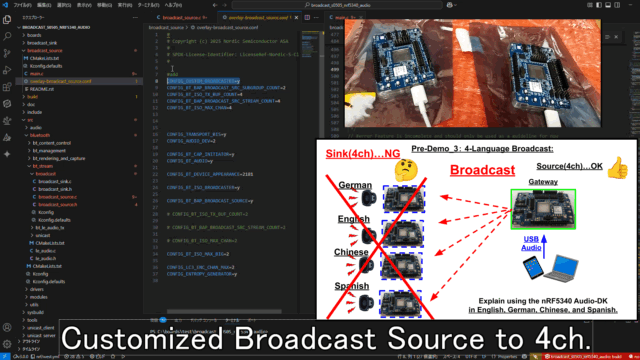
Task: Click the editor horizontal scrollbar
Action: point(224,311)
